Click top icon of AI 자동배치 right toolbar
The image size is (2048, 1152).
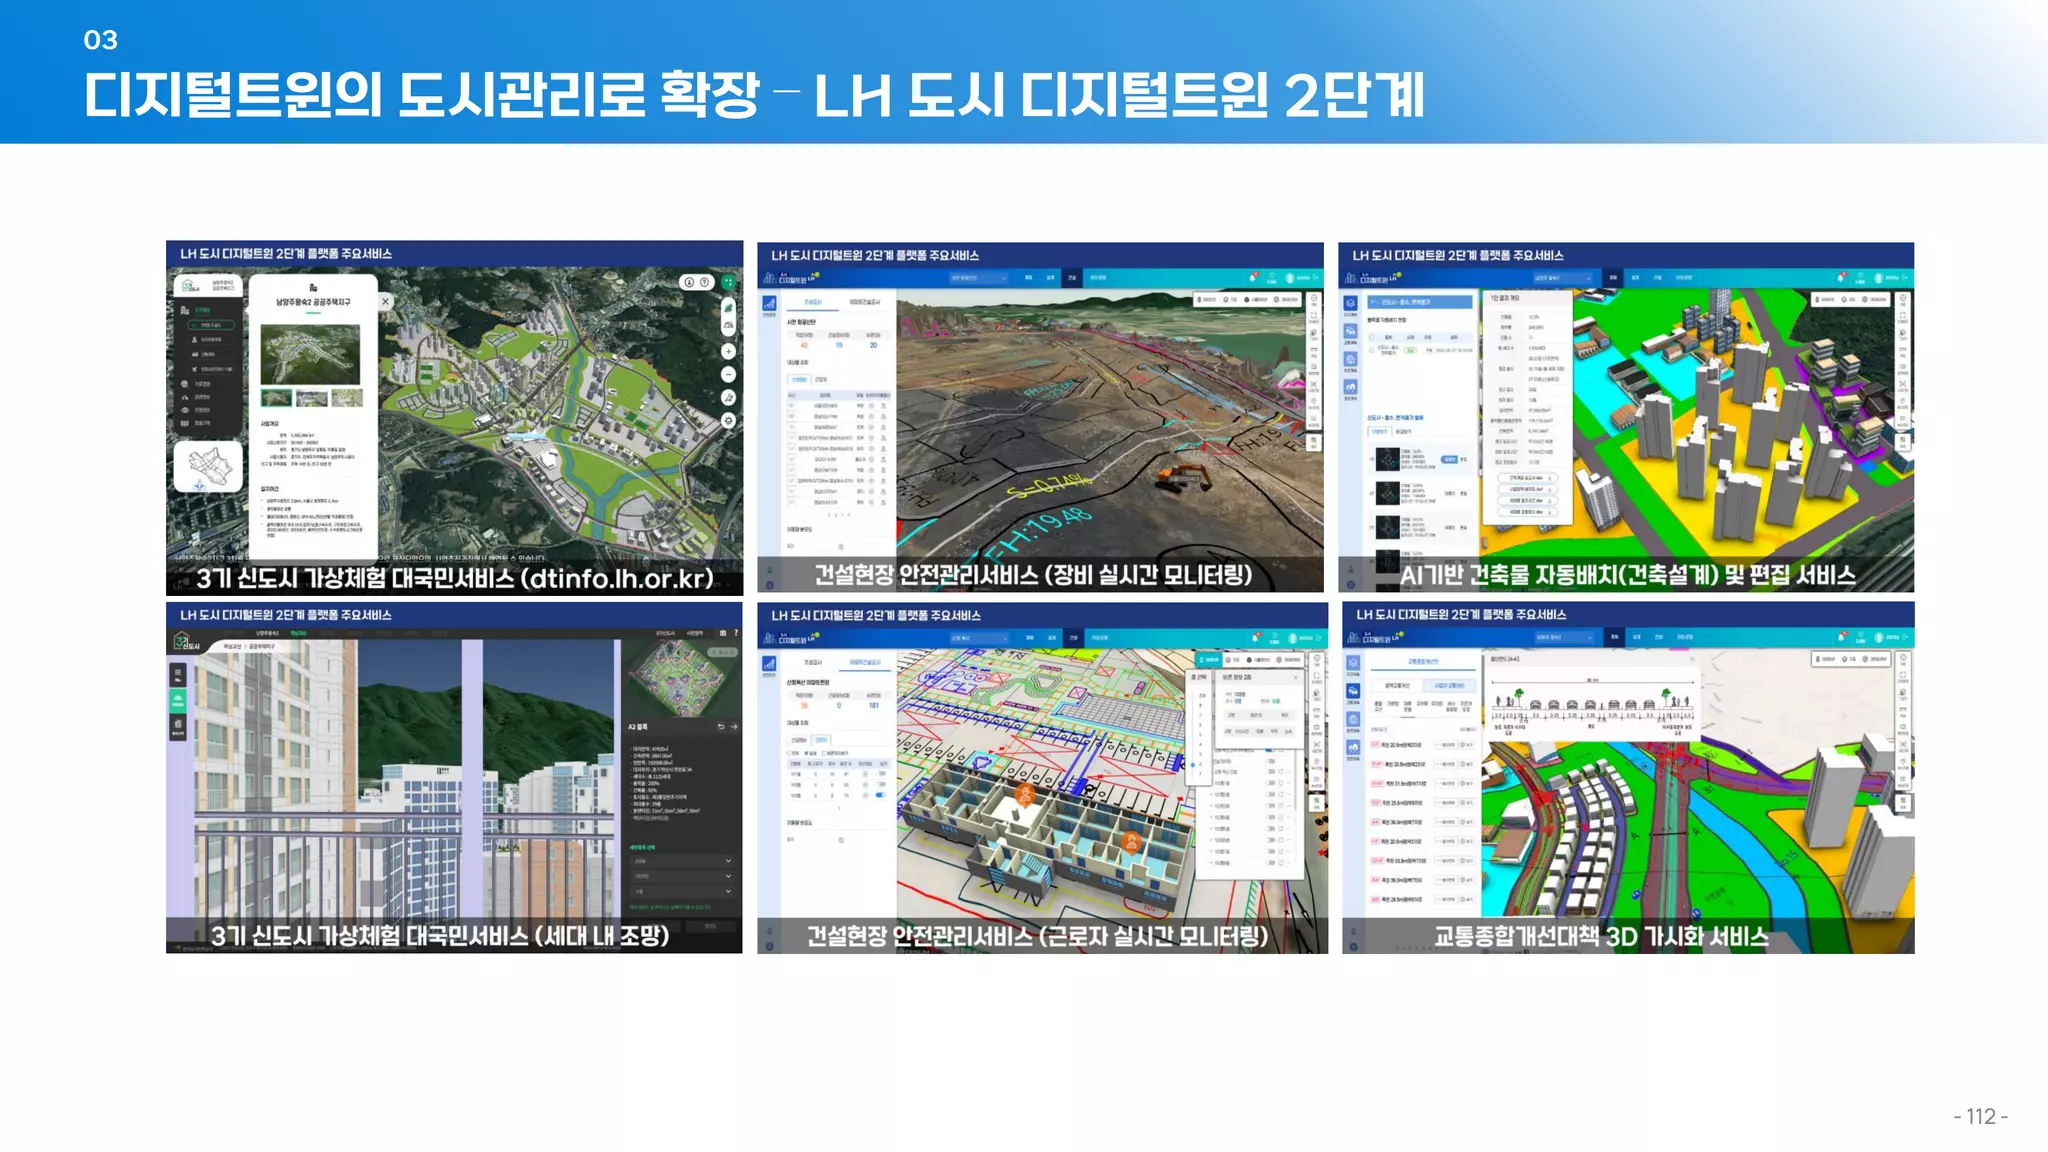[x=1903, y=300]
